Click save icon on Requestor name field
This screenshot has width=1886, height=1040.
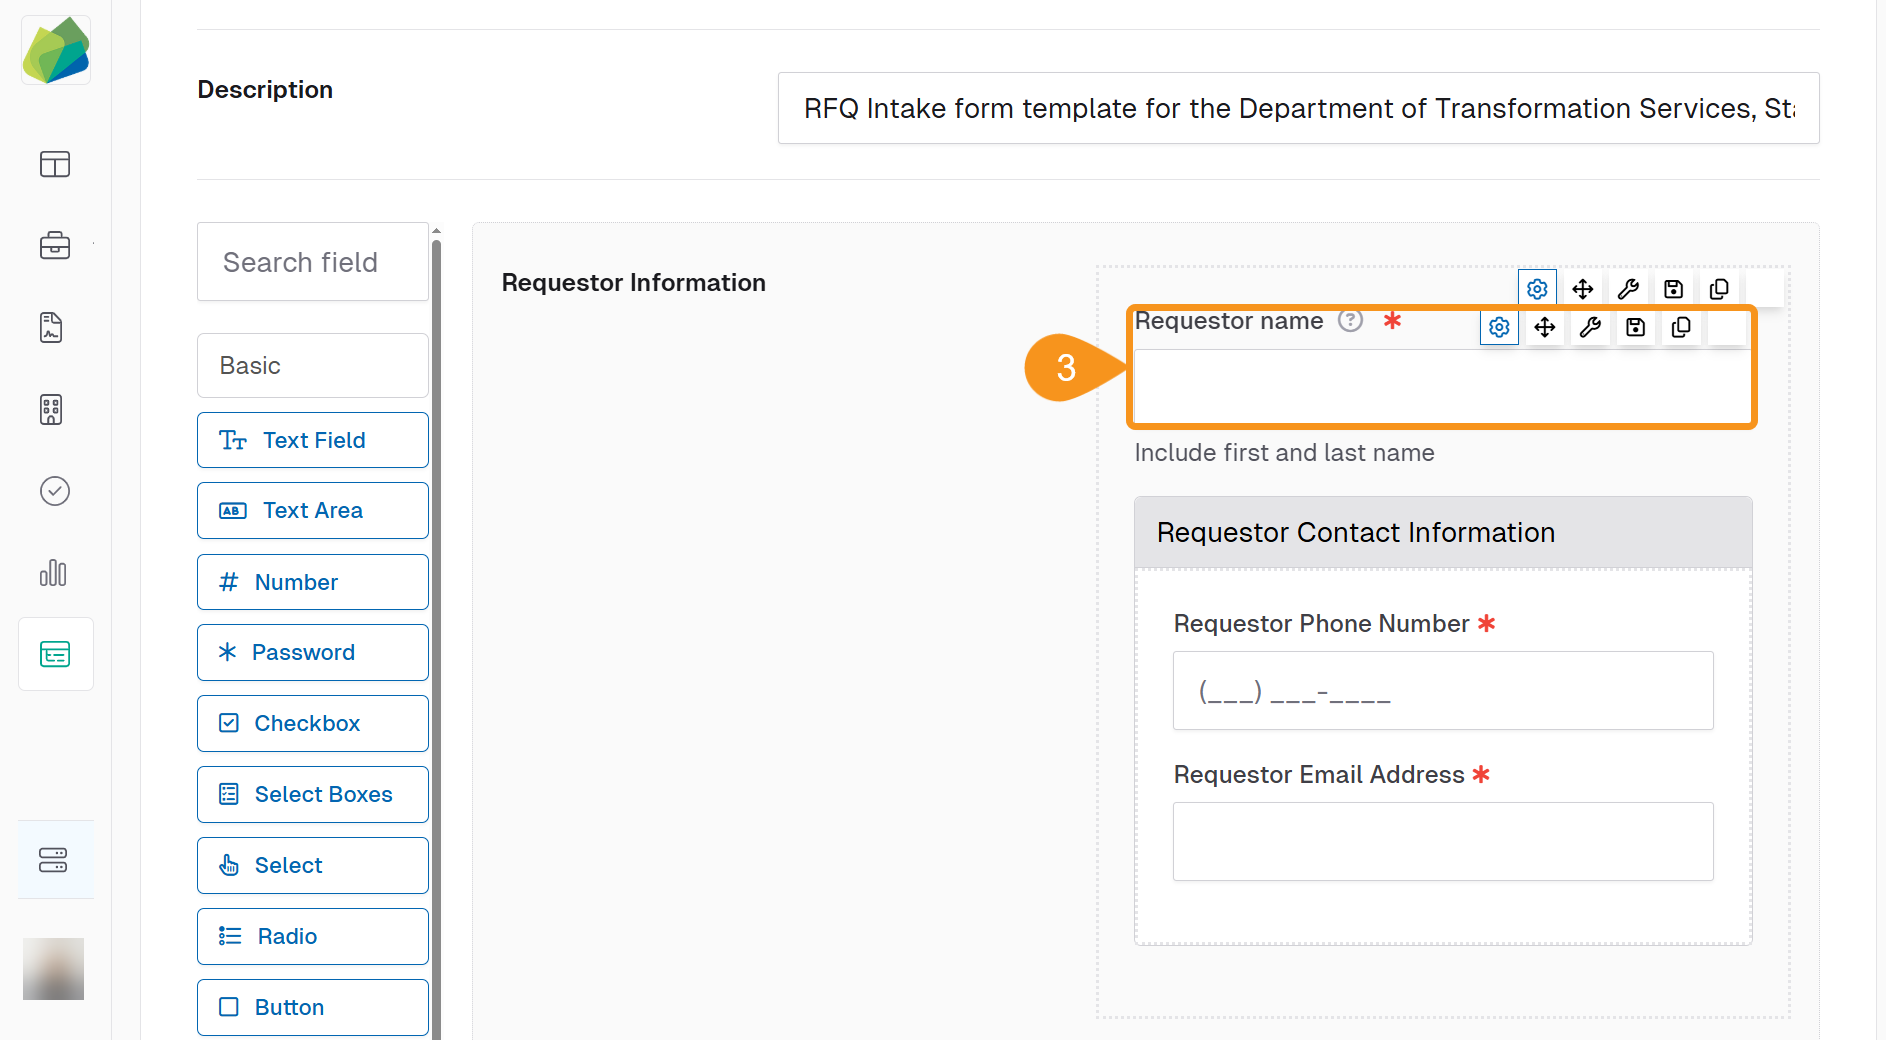(1636, 327)
